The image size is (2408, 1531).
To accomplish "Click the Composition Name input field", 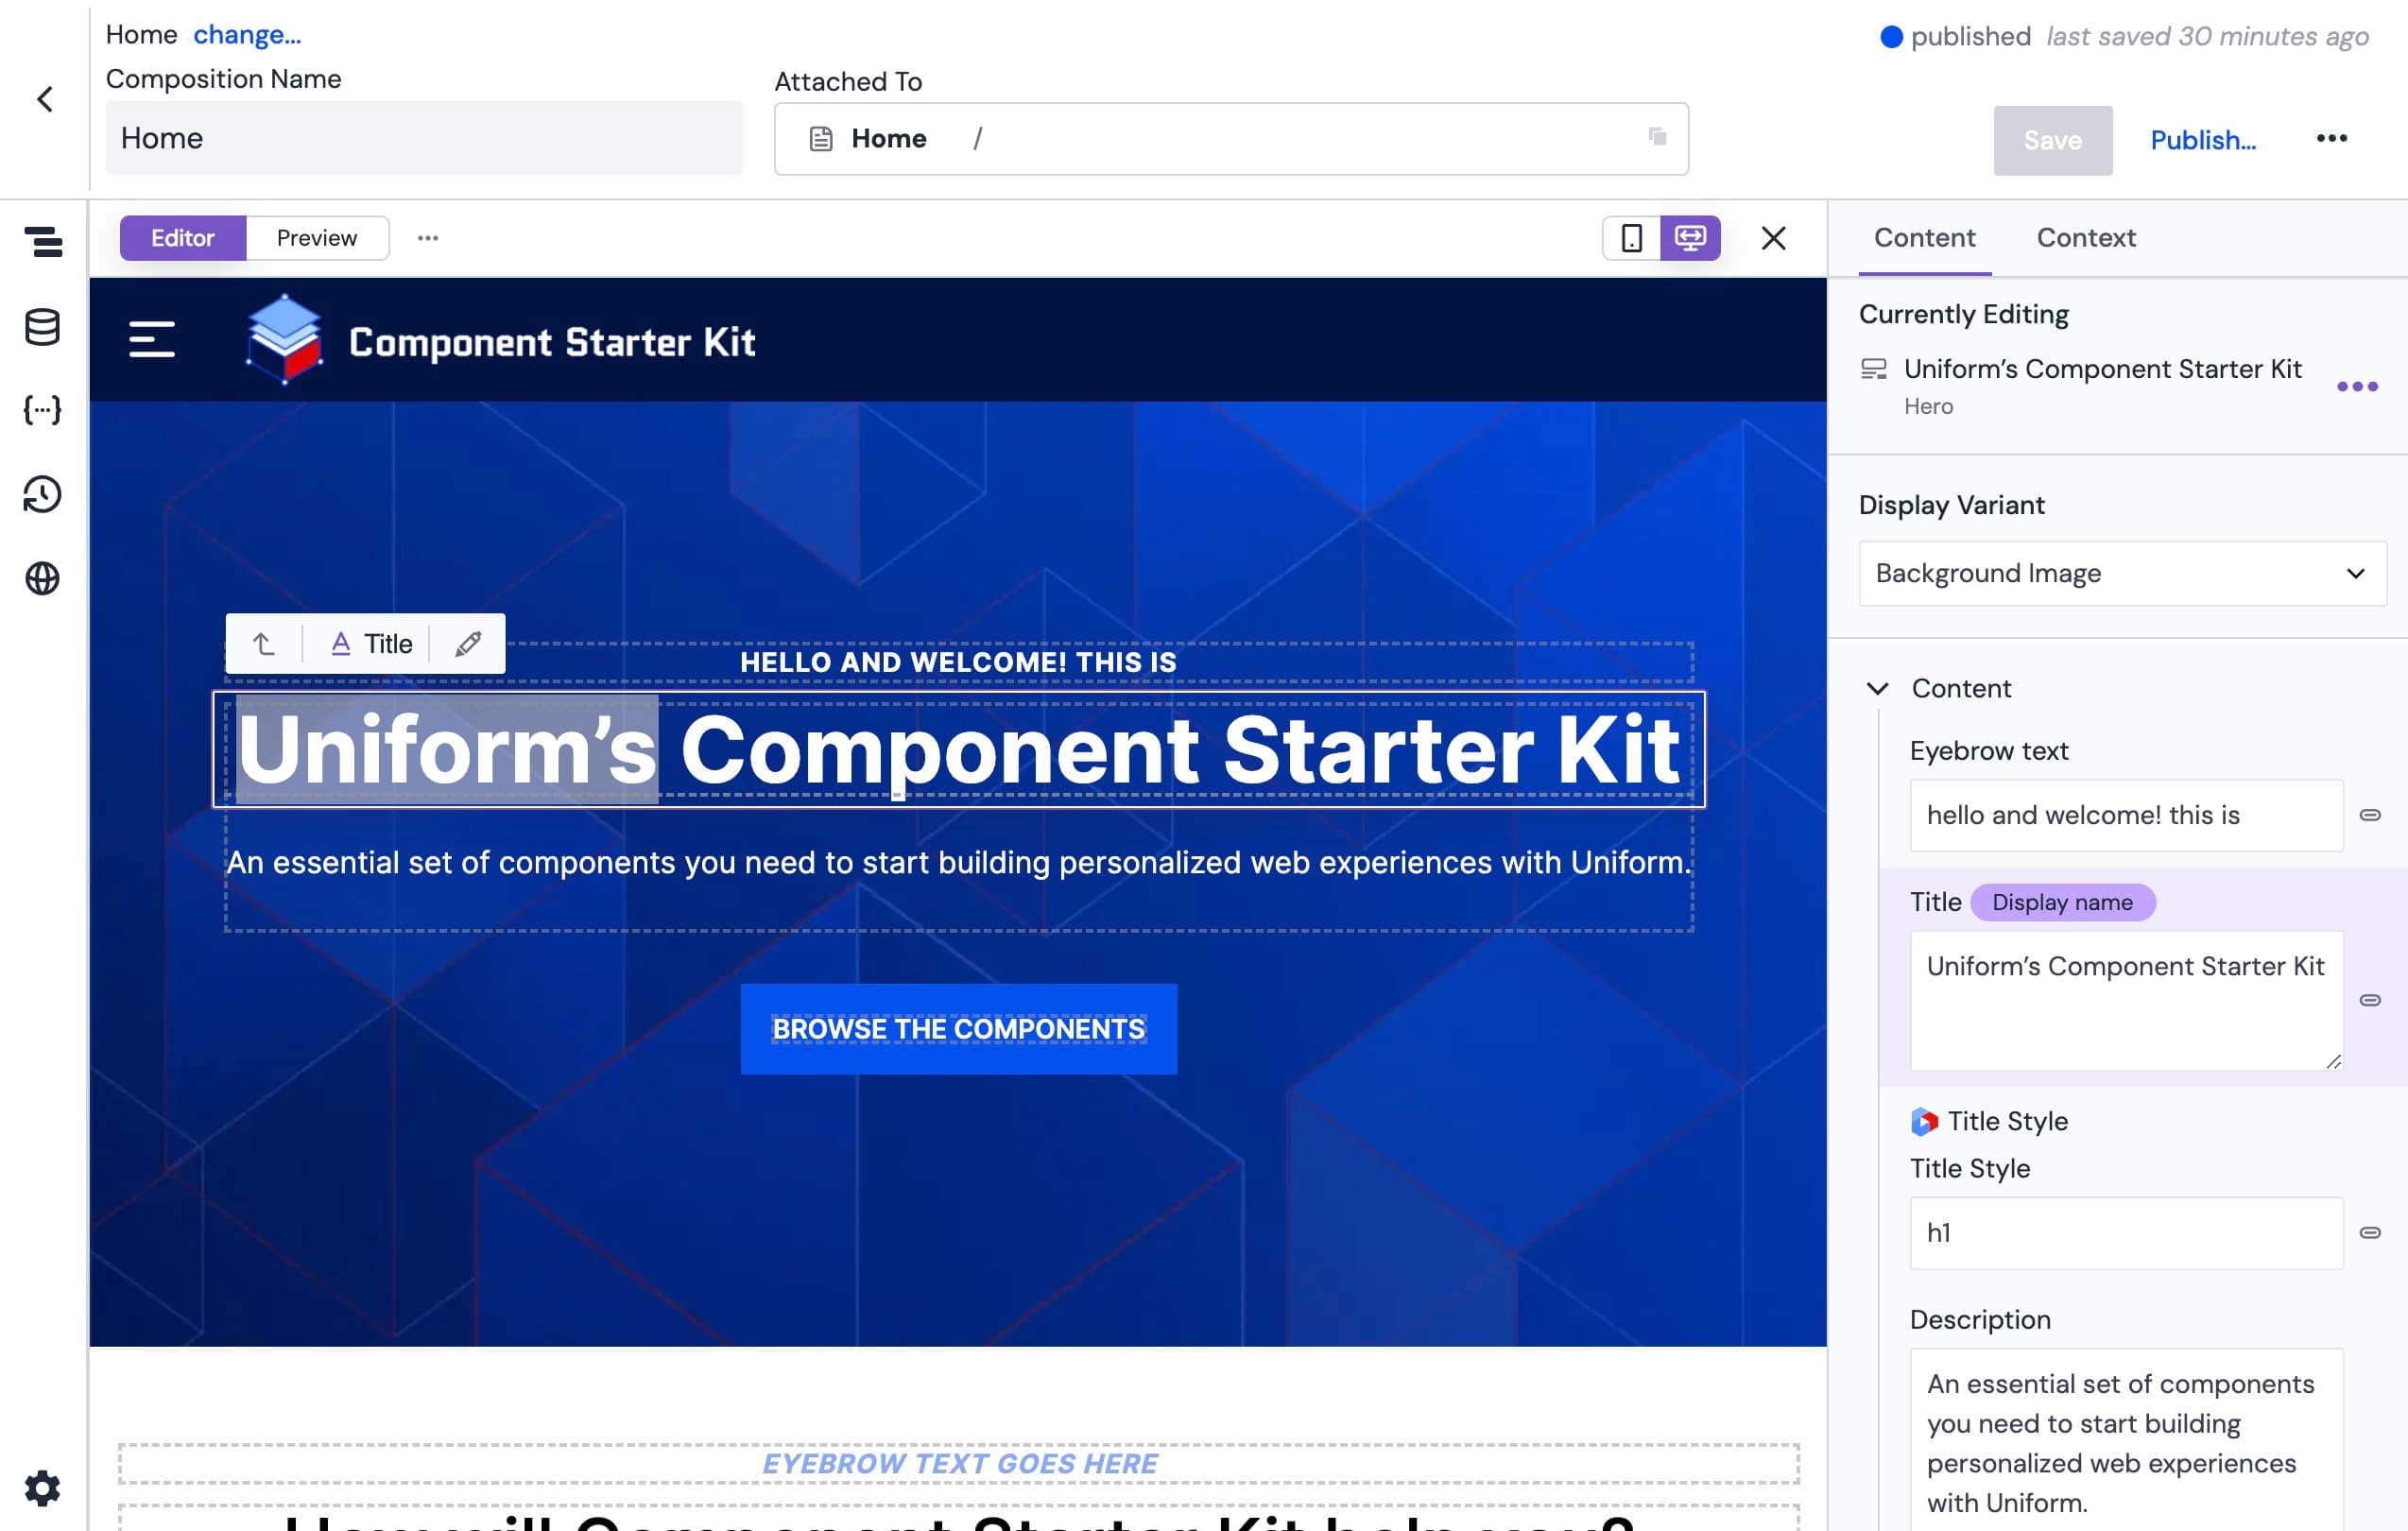I will (424, 138).
